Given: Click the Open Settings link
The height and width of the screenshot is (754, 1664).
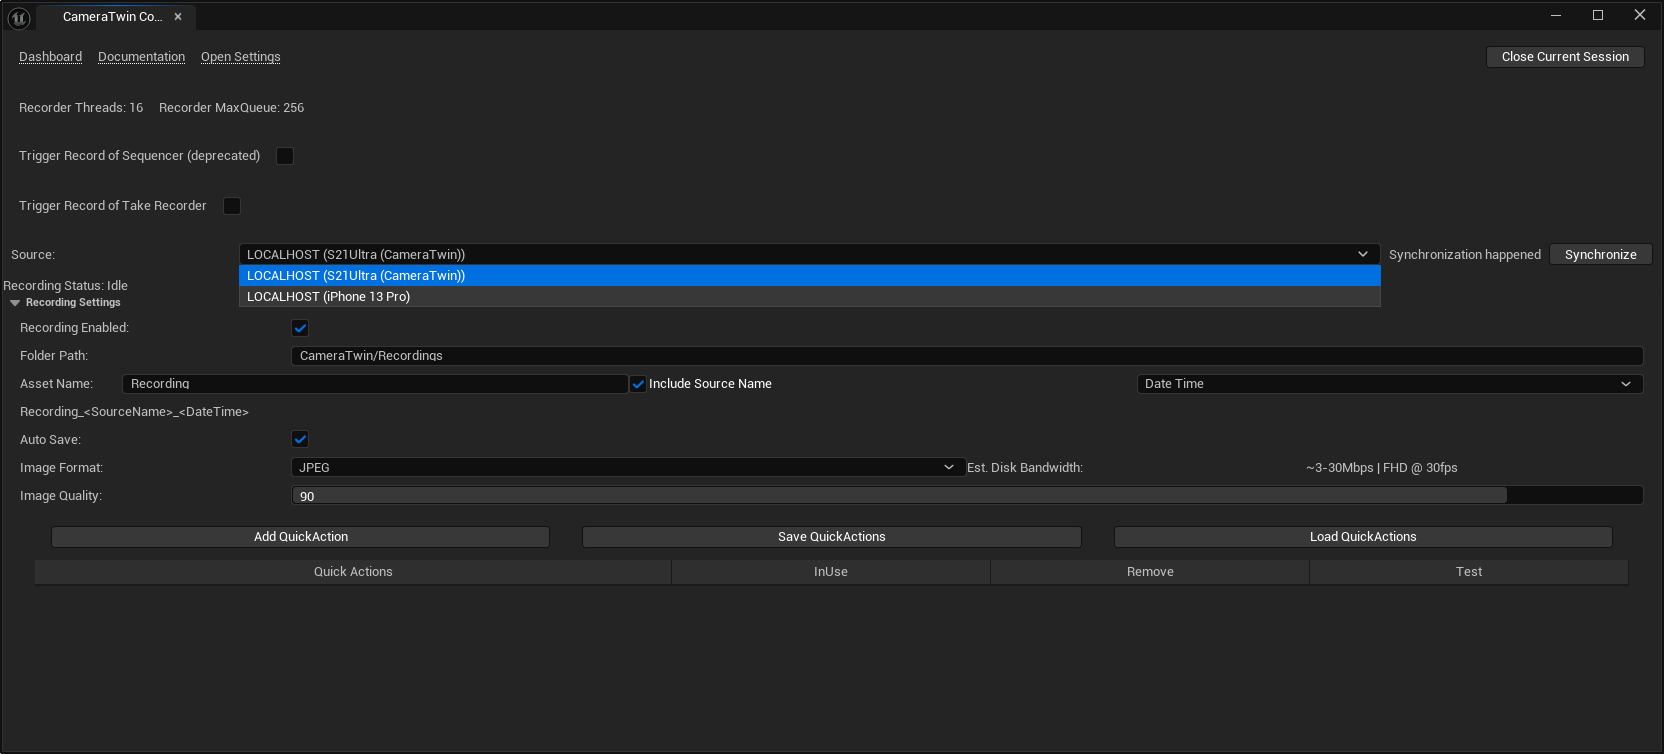Looking at the screenshot, I should pos(240,57).
